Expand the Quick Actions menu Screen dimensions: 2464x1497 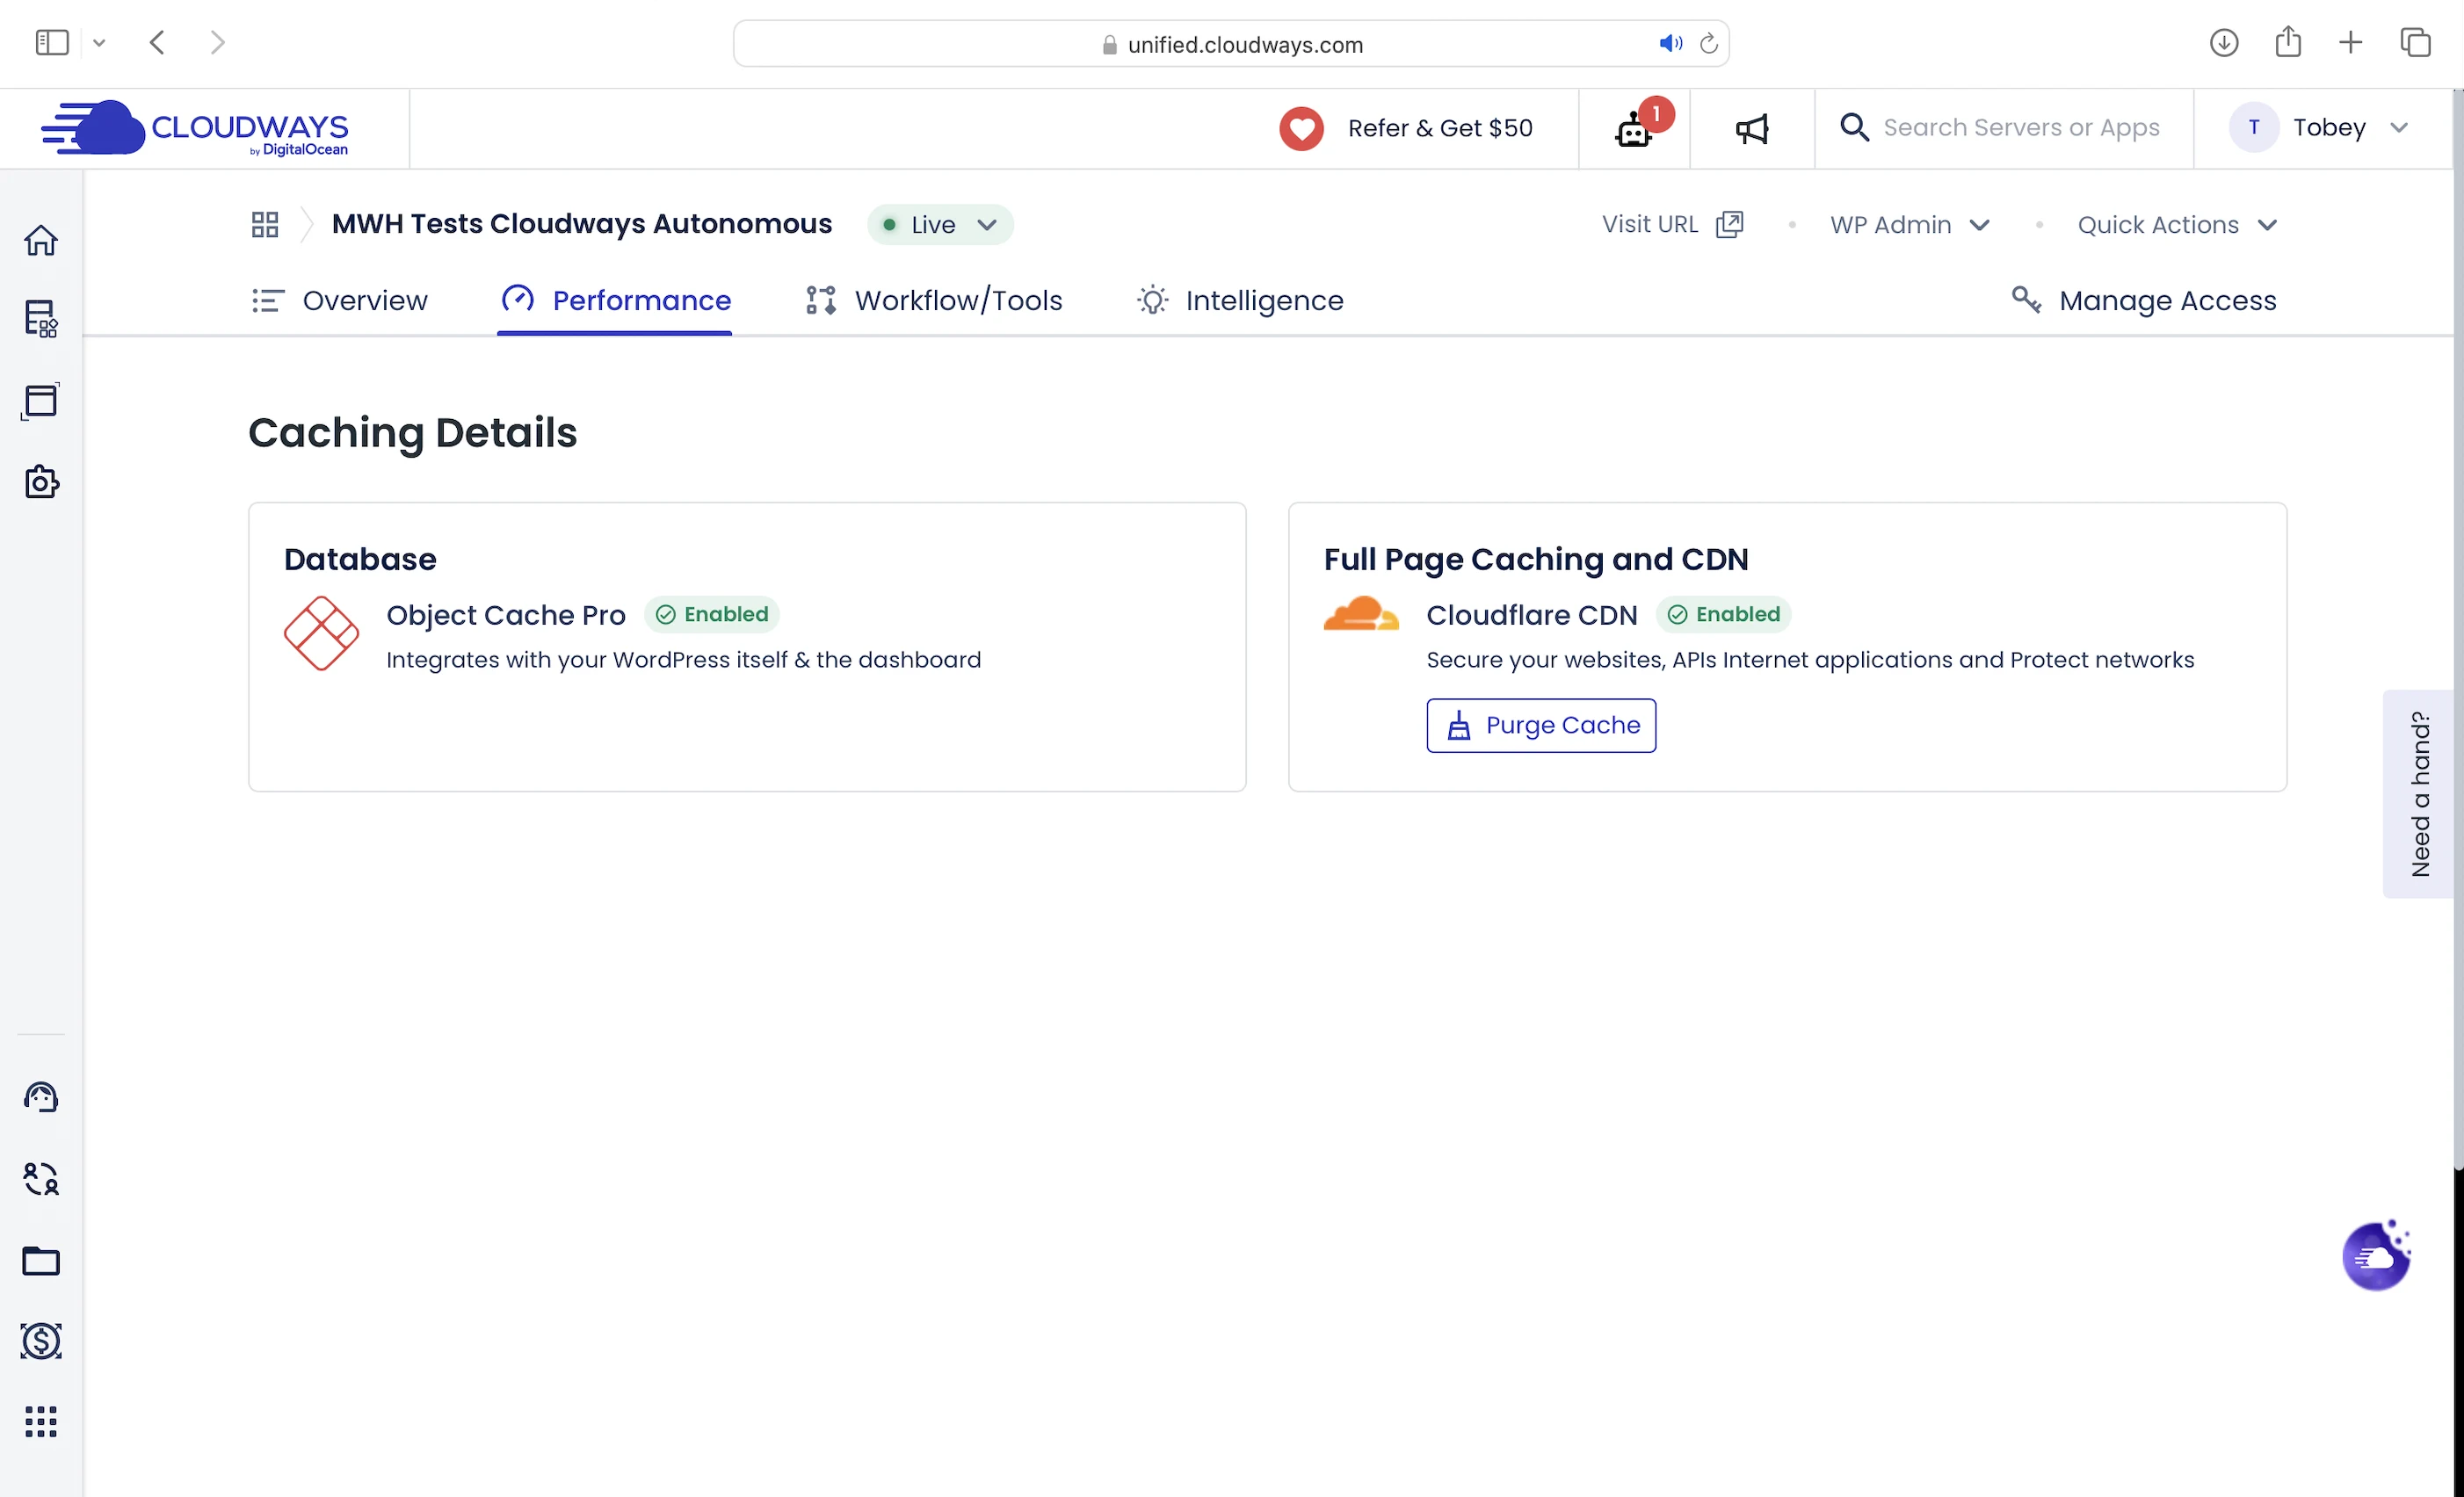2176,225
